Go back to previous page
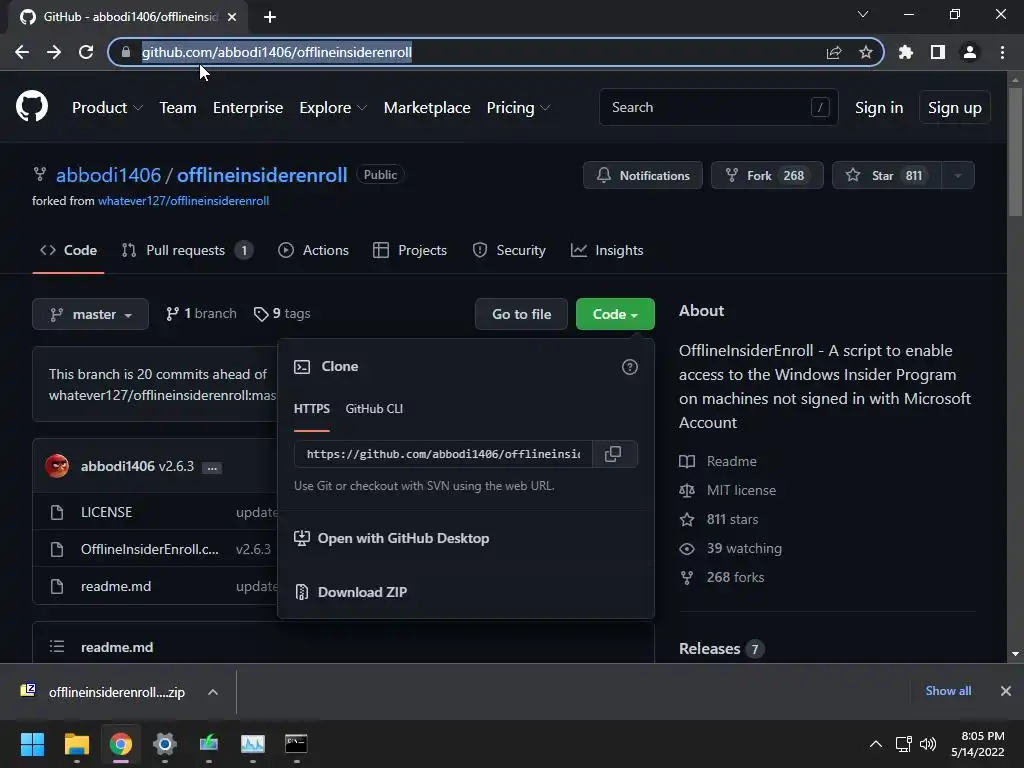 [22, 52]
